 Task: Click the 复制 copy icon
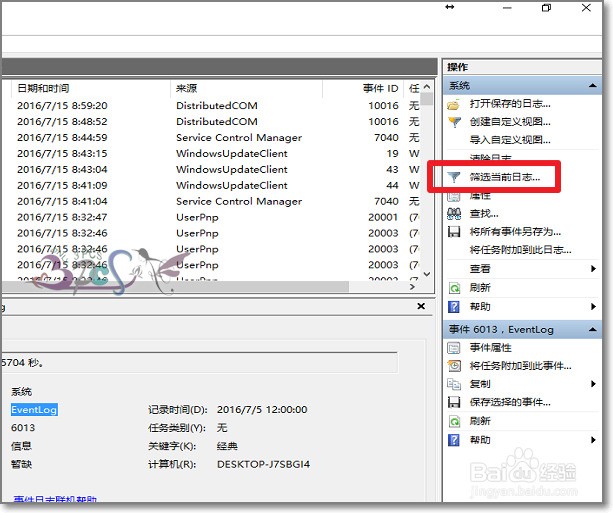454,384
